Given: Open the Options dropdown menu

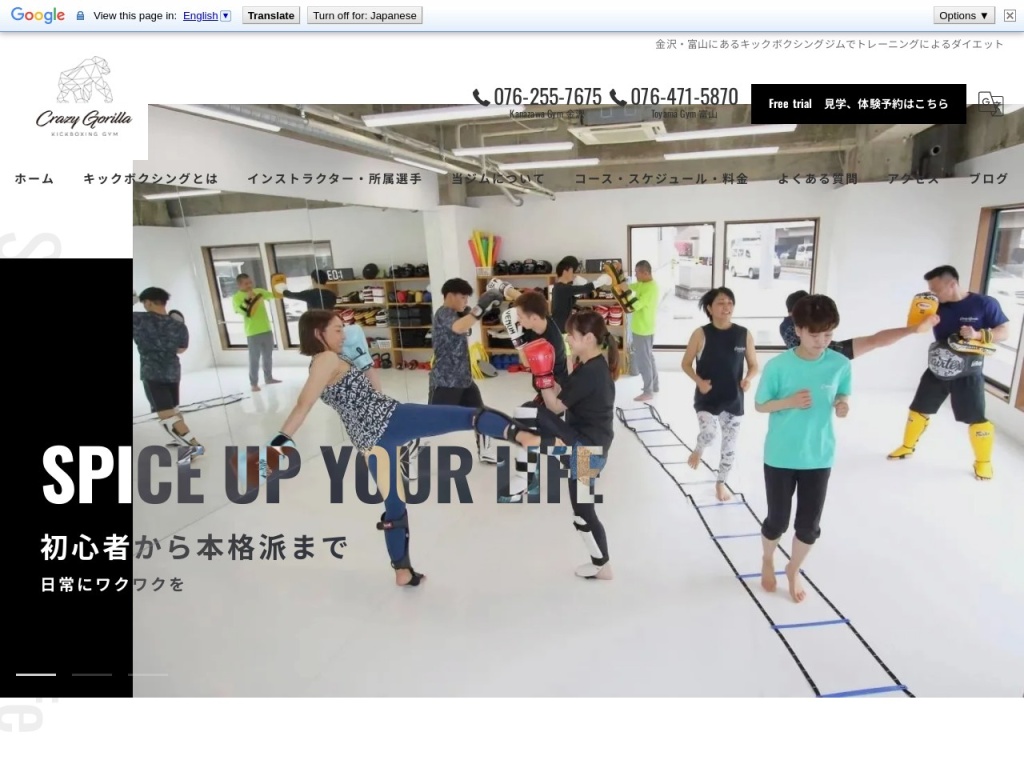Looking at the screenshot, I should tap(963, 16).
